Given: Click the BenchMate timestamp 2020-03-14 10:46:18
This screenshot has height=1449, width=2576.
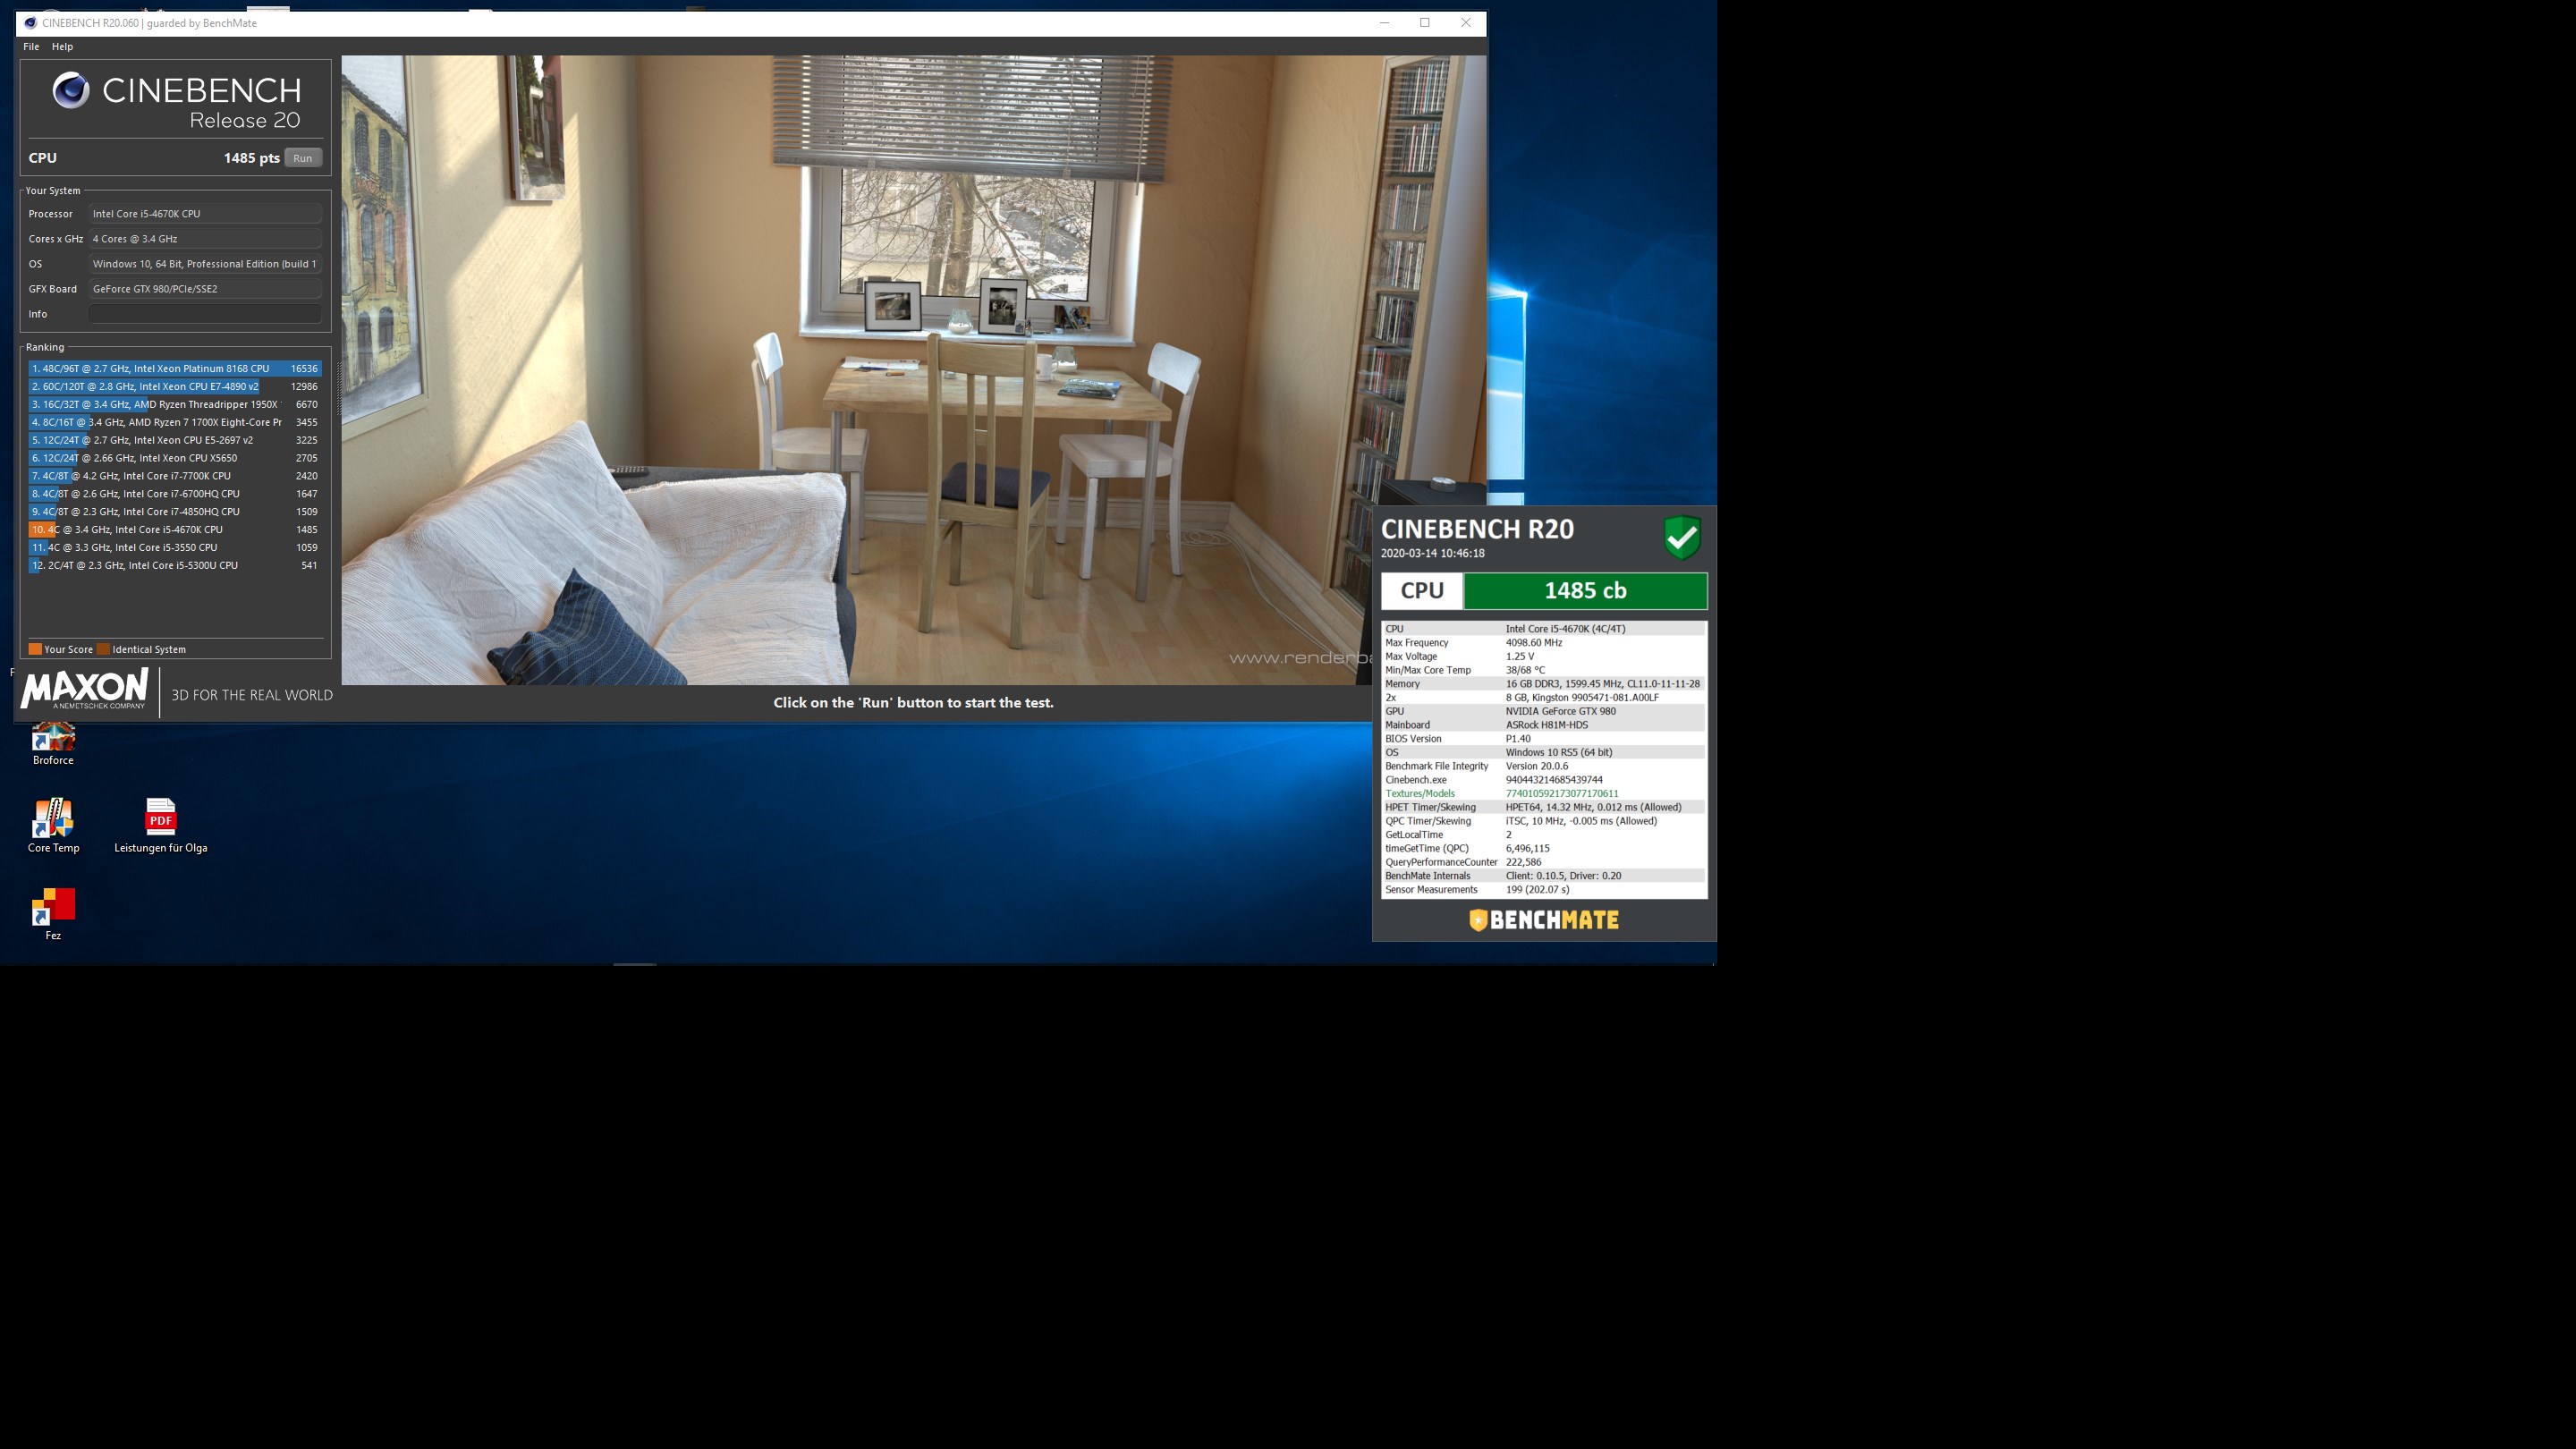Looking at the screenshot, I should pos(1432,554).
